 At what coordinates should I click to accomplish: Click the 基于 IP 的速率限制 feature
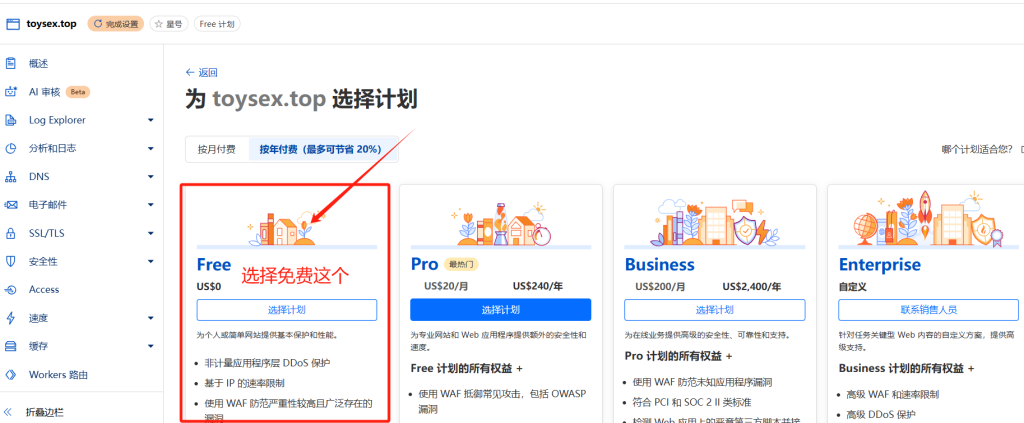(244, 383)
